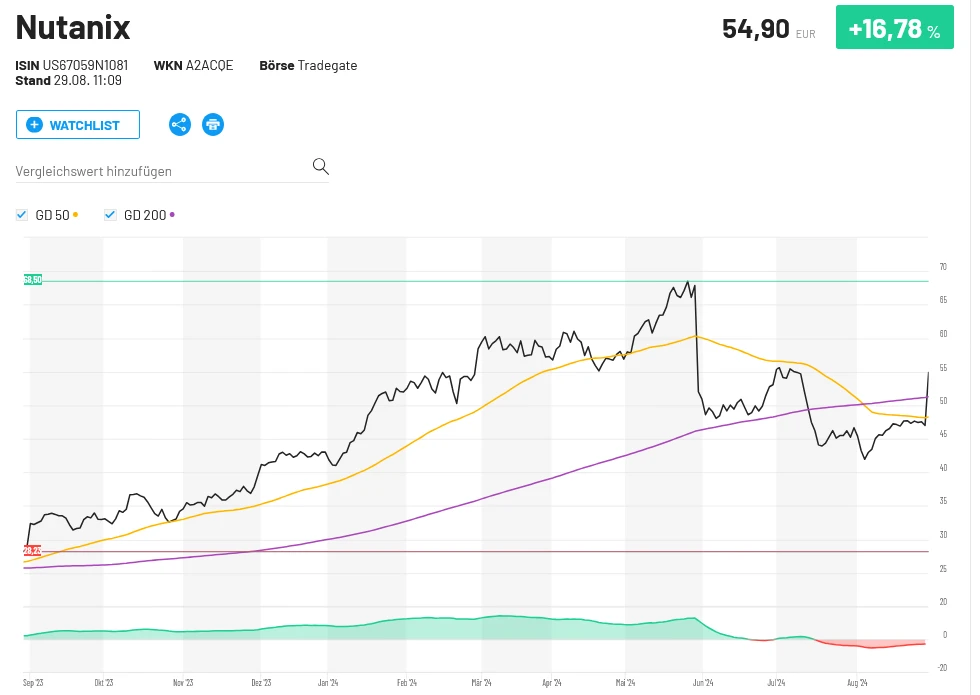
Task: Click the Jan '24 axis label
Action: point(329,683)
